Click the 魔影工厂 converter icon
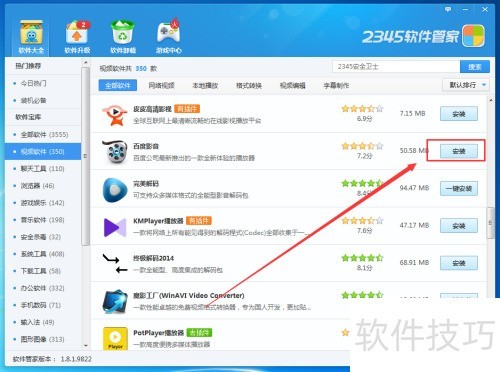This screenshot has width=500, height=372. pyautogui.click(x=115, y=301)
